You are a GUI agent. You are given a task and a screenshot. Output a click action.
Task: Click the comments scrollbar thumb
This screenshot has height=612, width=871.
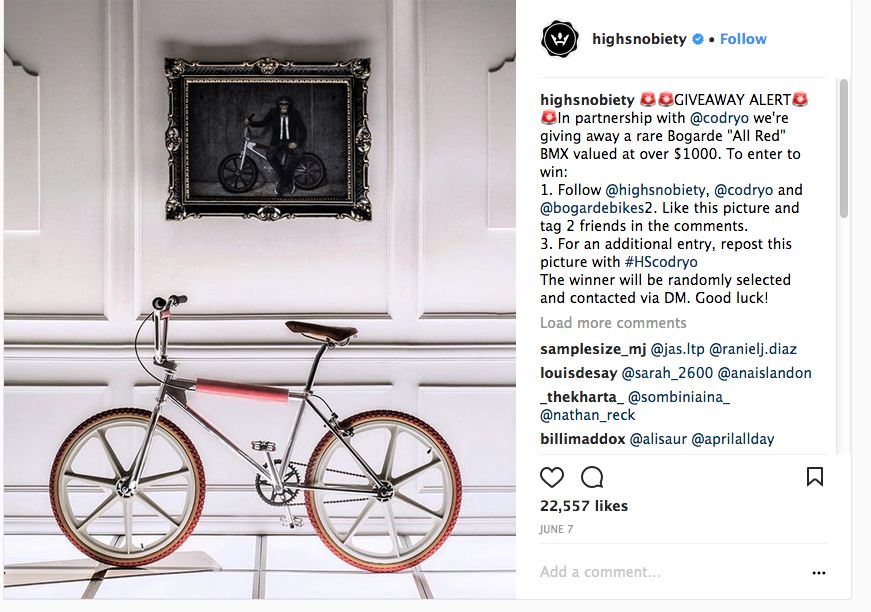pyautogui.click(x=844, y=148)
